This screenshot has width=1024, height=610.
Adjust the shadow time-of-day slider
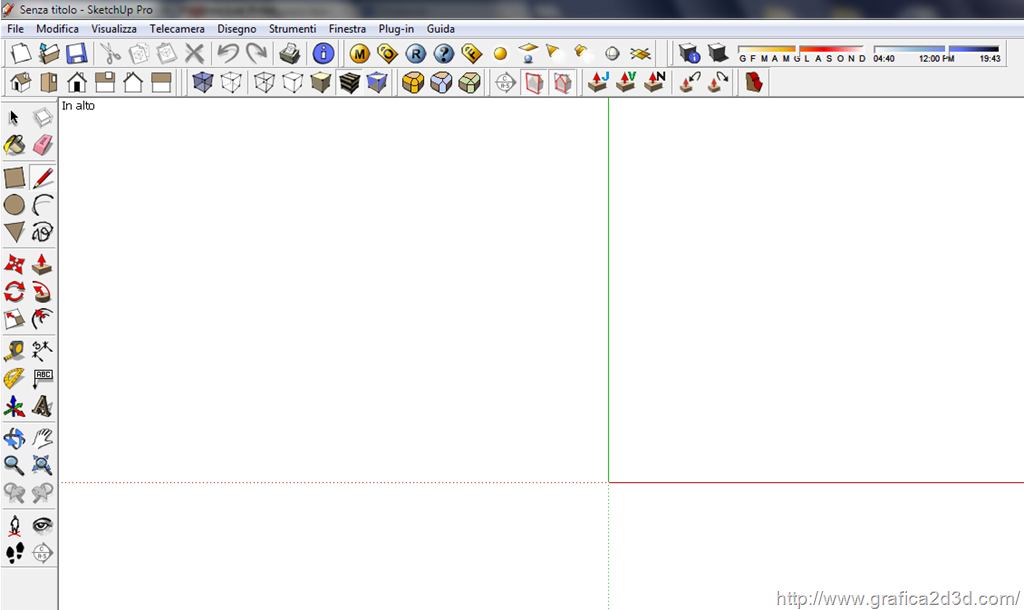(936, 49)
